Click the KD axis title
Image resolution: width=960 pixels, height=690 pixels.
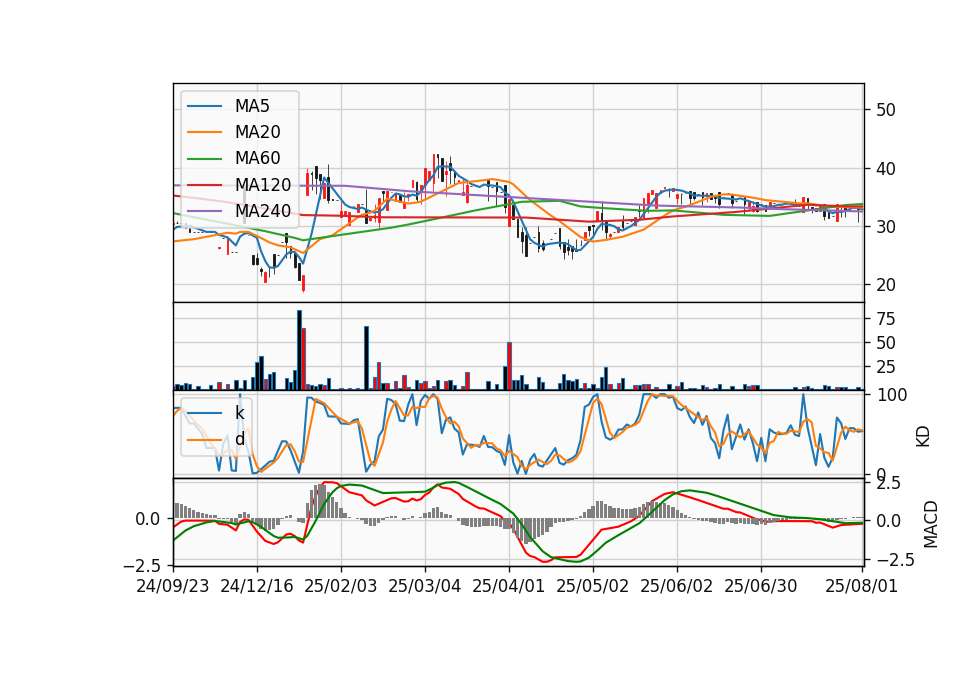tap(923, 437)
